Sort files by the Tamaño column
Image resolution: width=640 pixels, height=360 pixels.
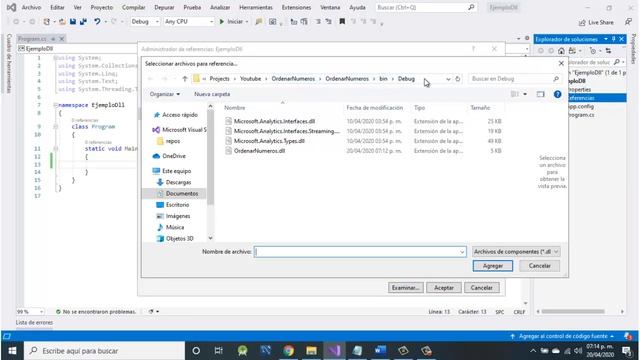(x=480, y=108)
